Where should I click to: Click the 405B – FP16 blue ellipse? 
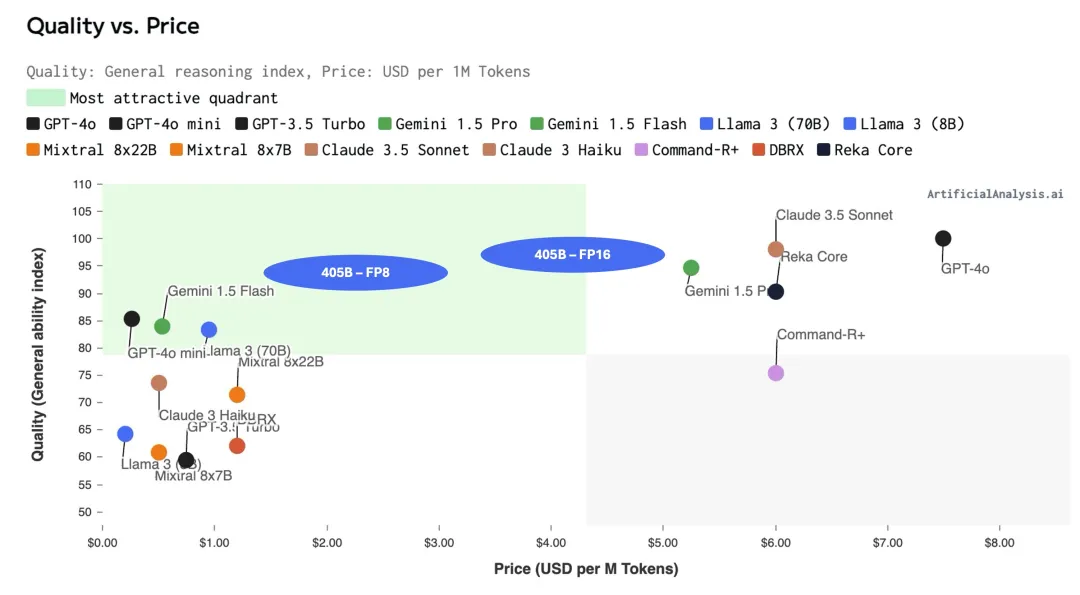point(572,255)
